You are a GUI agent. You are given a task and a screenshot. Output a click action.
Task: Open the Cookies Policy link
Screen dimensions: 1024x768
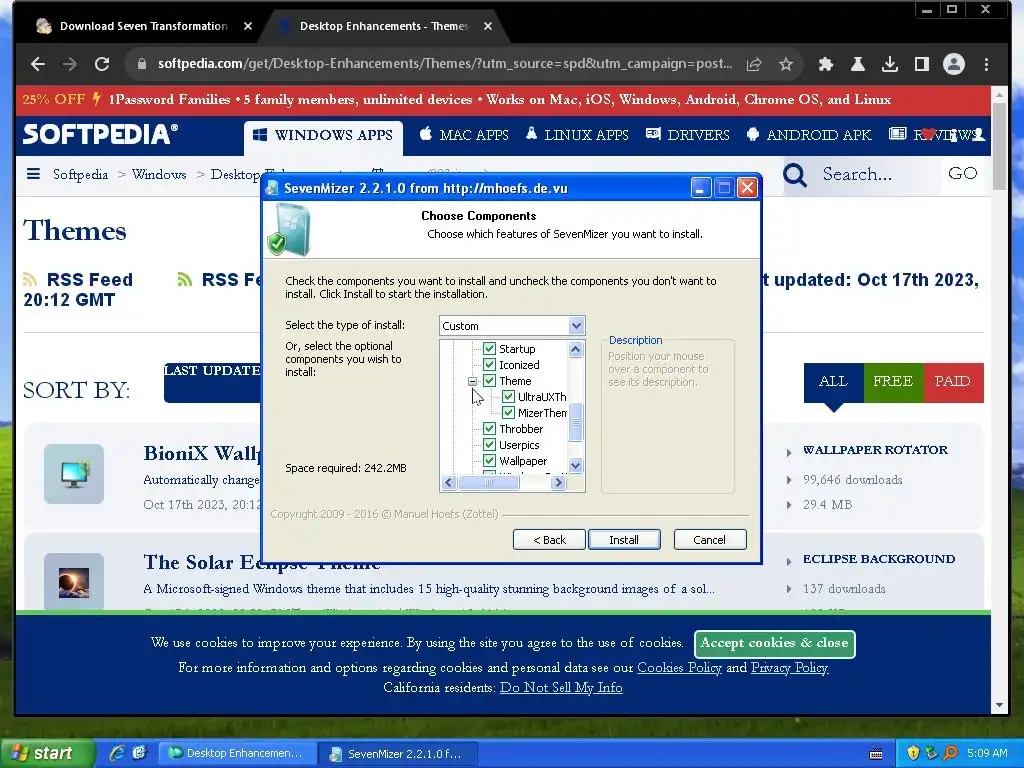click(679, 667)
